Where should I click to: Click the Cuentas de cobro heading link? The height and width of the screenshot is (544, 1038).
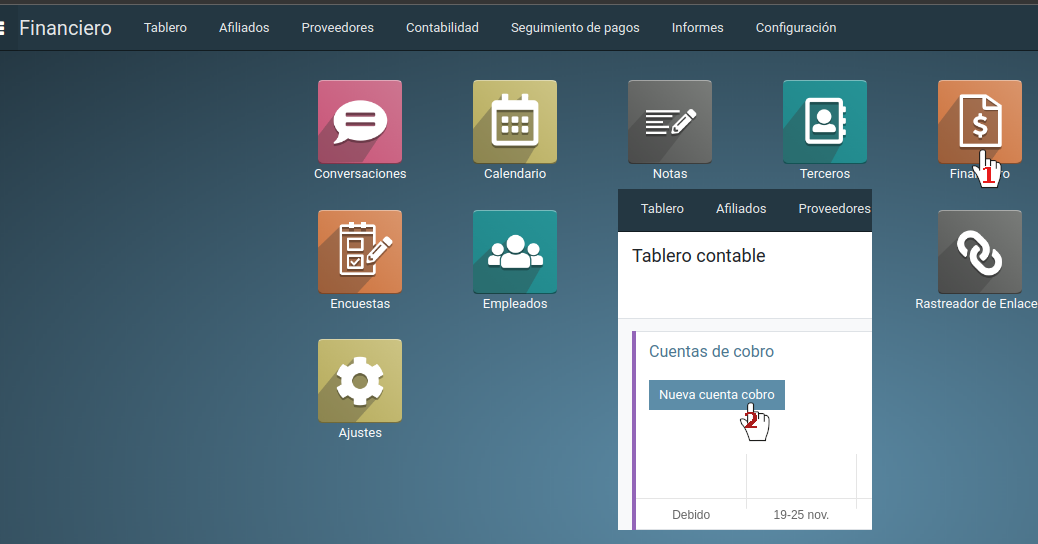[x=711, y=351]
